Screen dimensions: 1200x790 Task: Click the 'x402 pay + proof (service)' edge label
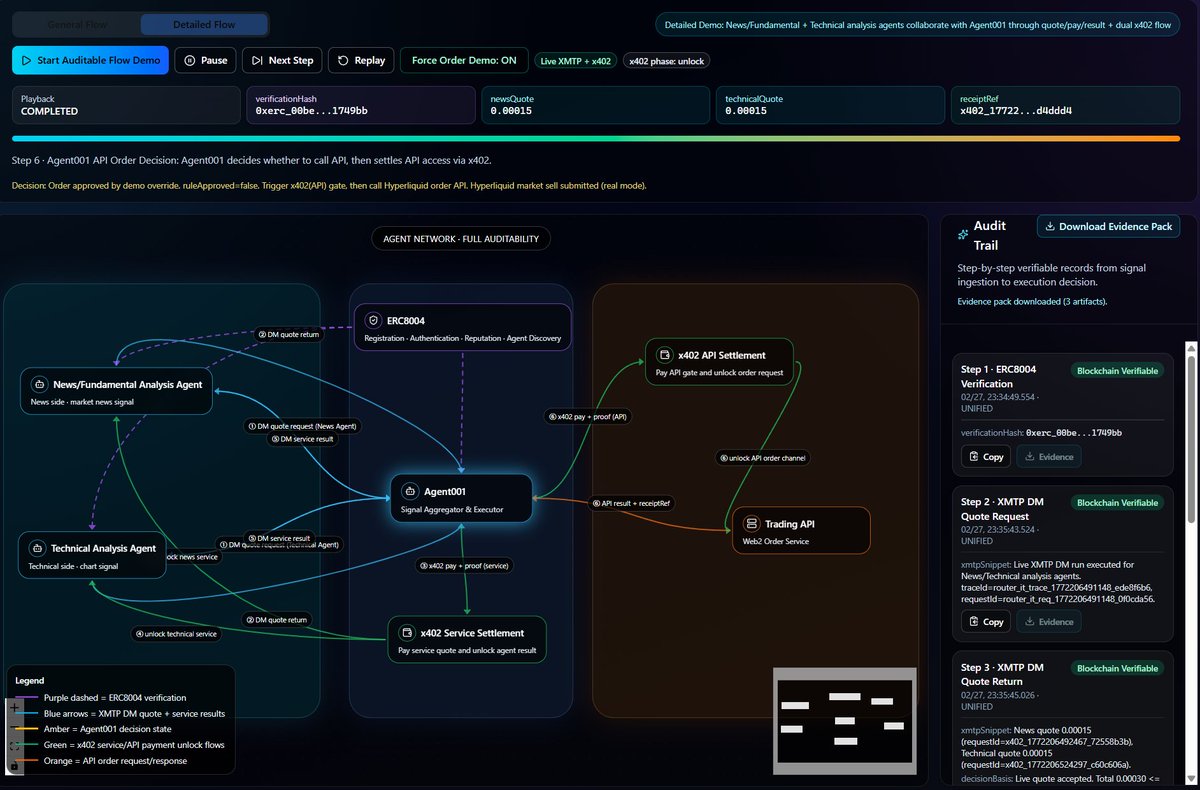(465, 565)
